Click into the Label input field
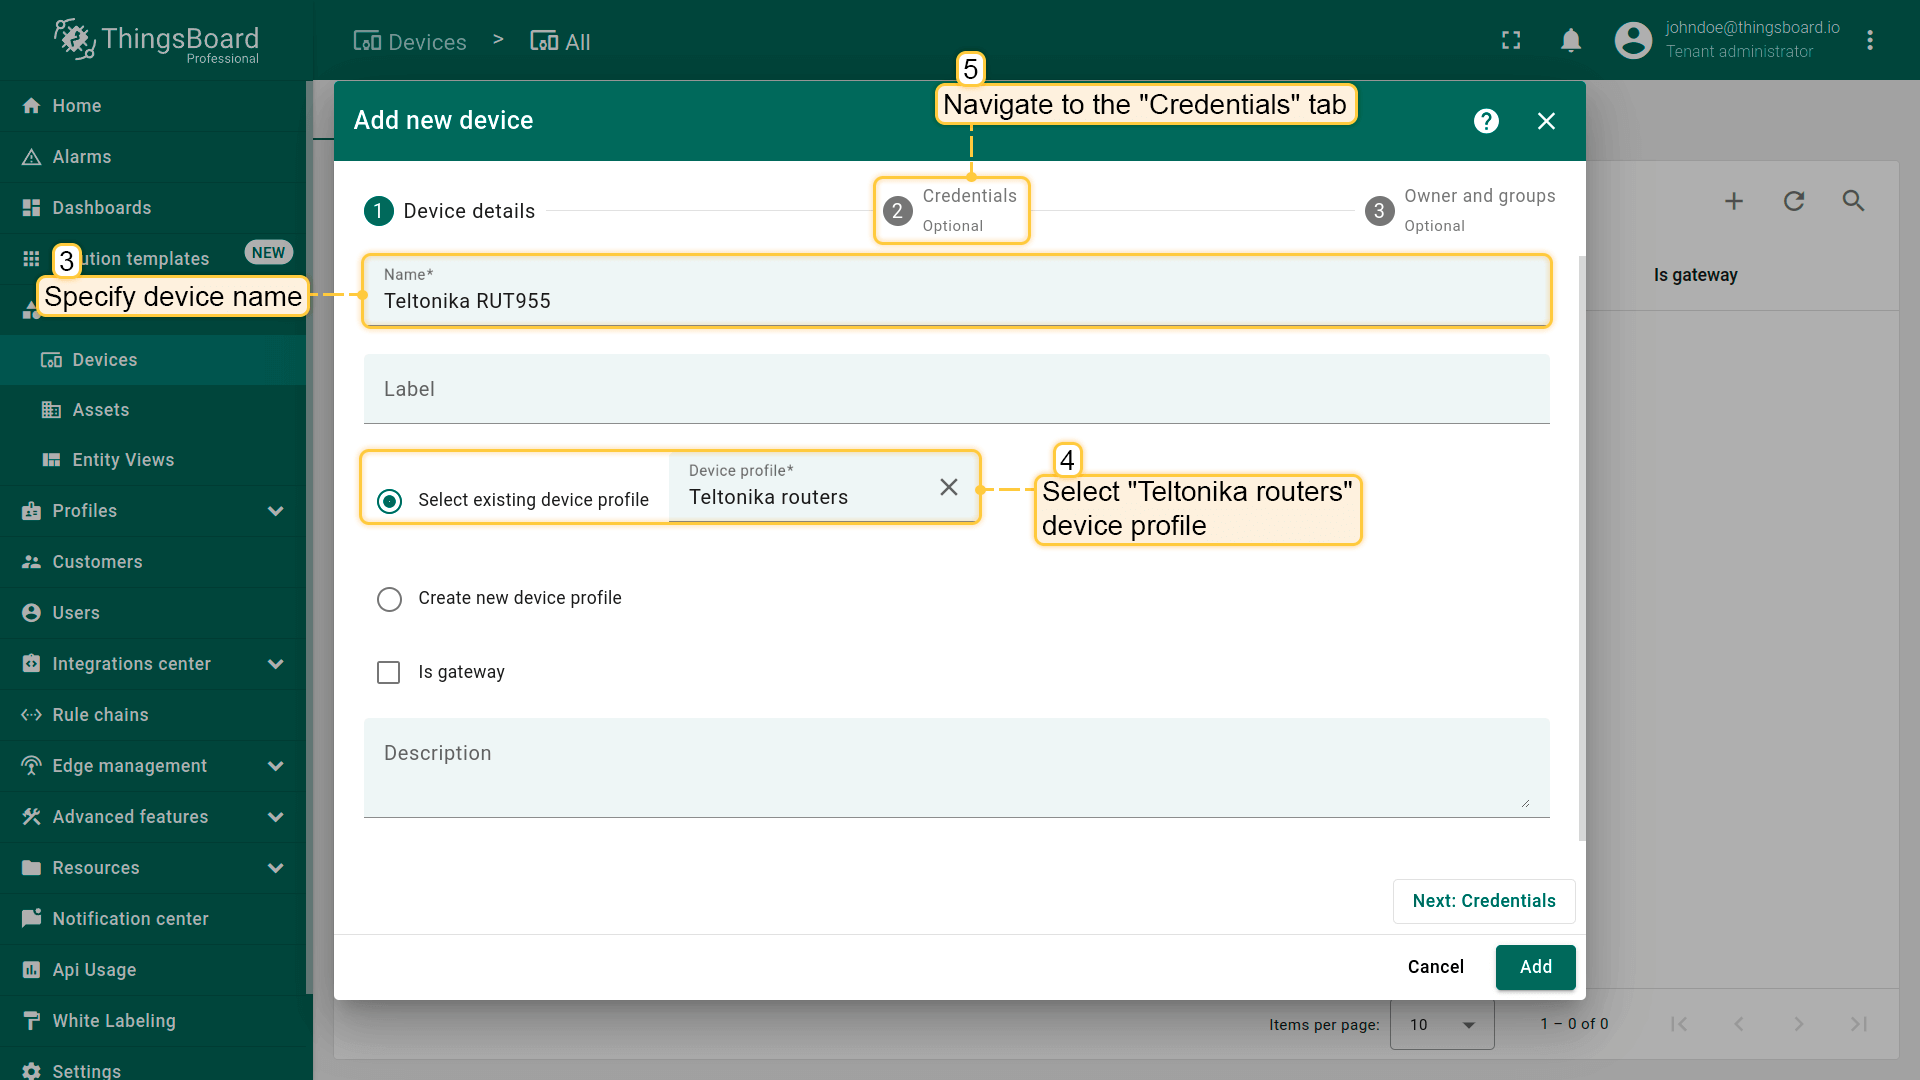The image size is (1920, 1080). click(x=955, y=389)
